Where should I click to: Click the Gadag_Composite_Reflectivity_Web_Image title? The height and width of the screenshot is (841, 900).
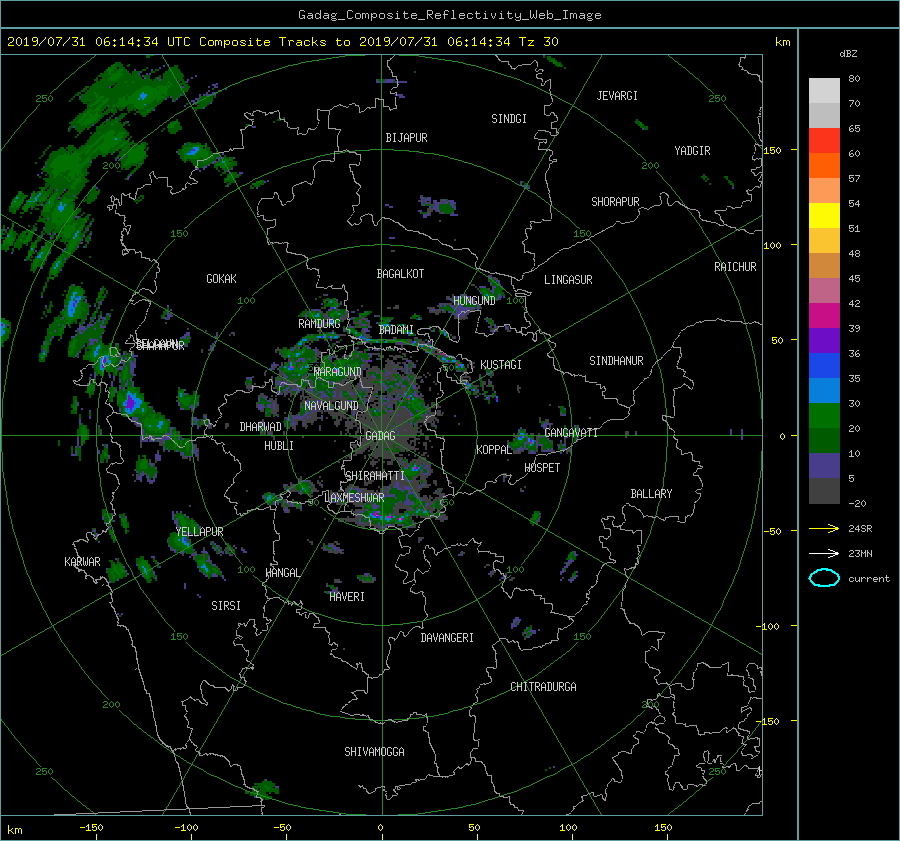[x=450, y=15]
